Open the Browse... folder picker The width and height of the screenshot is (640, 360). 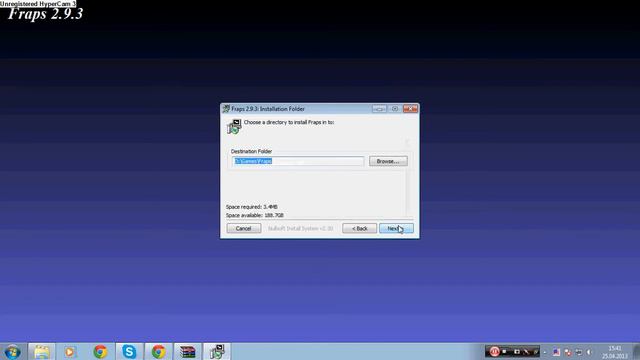click(x=388, y=161)
